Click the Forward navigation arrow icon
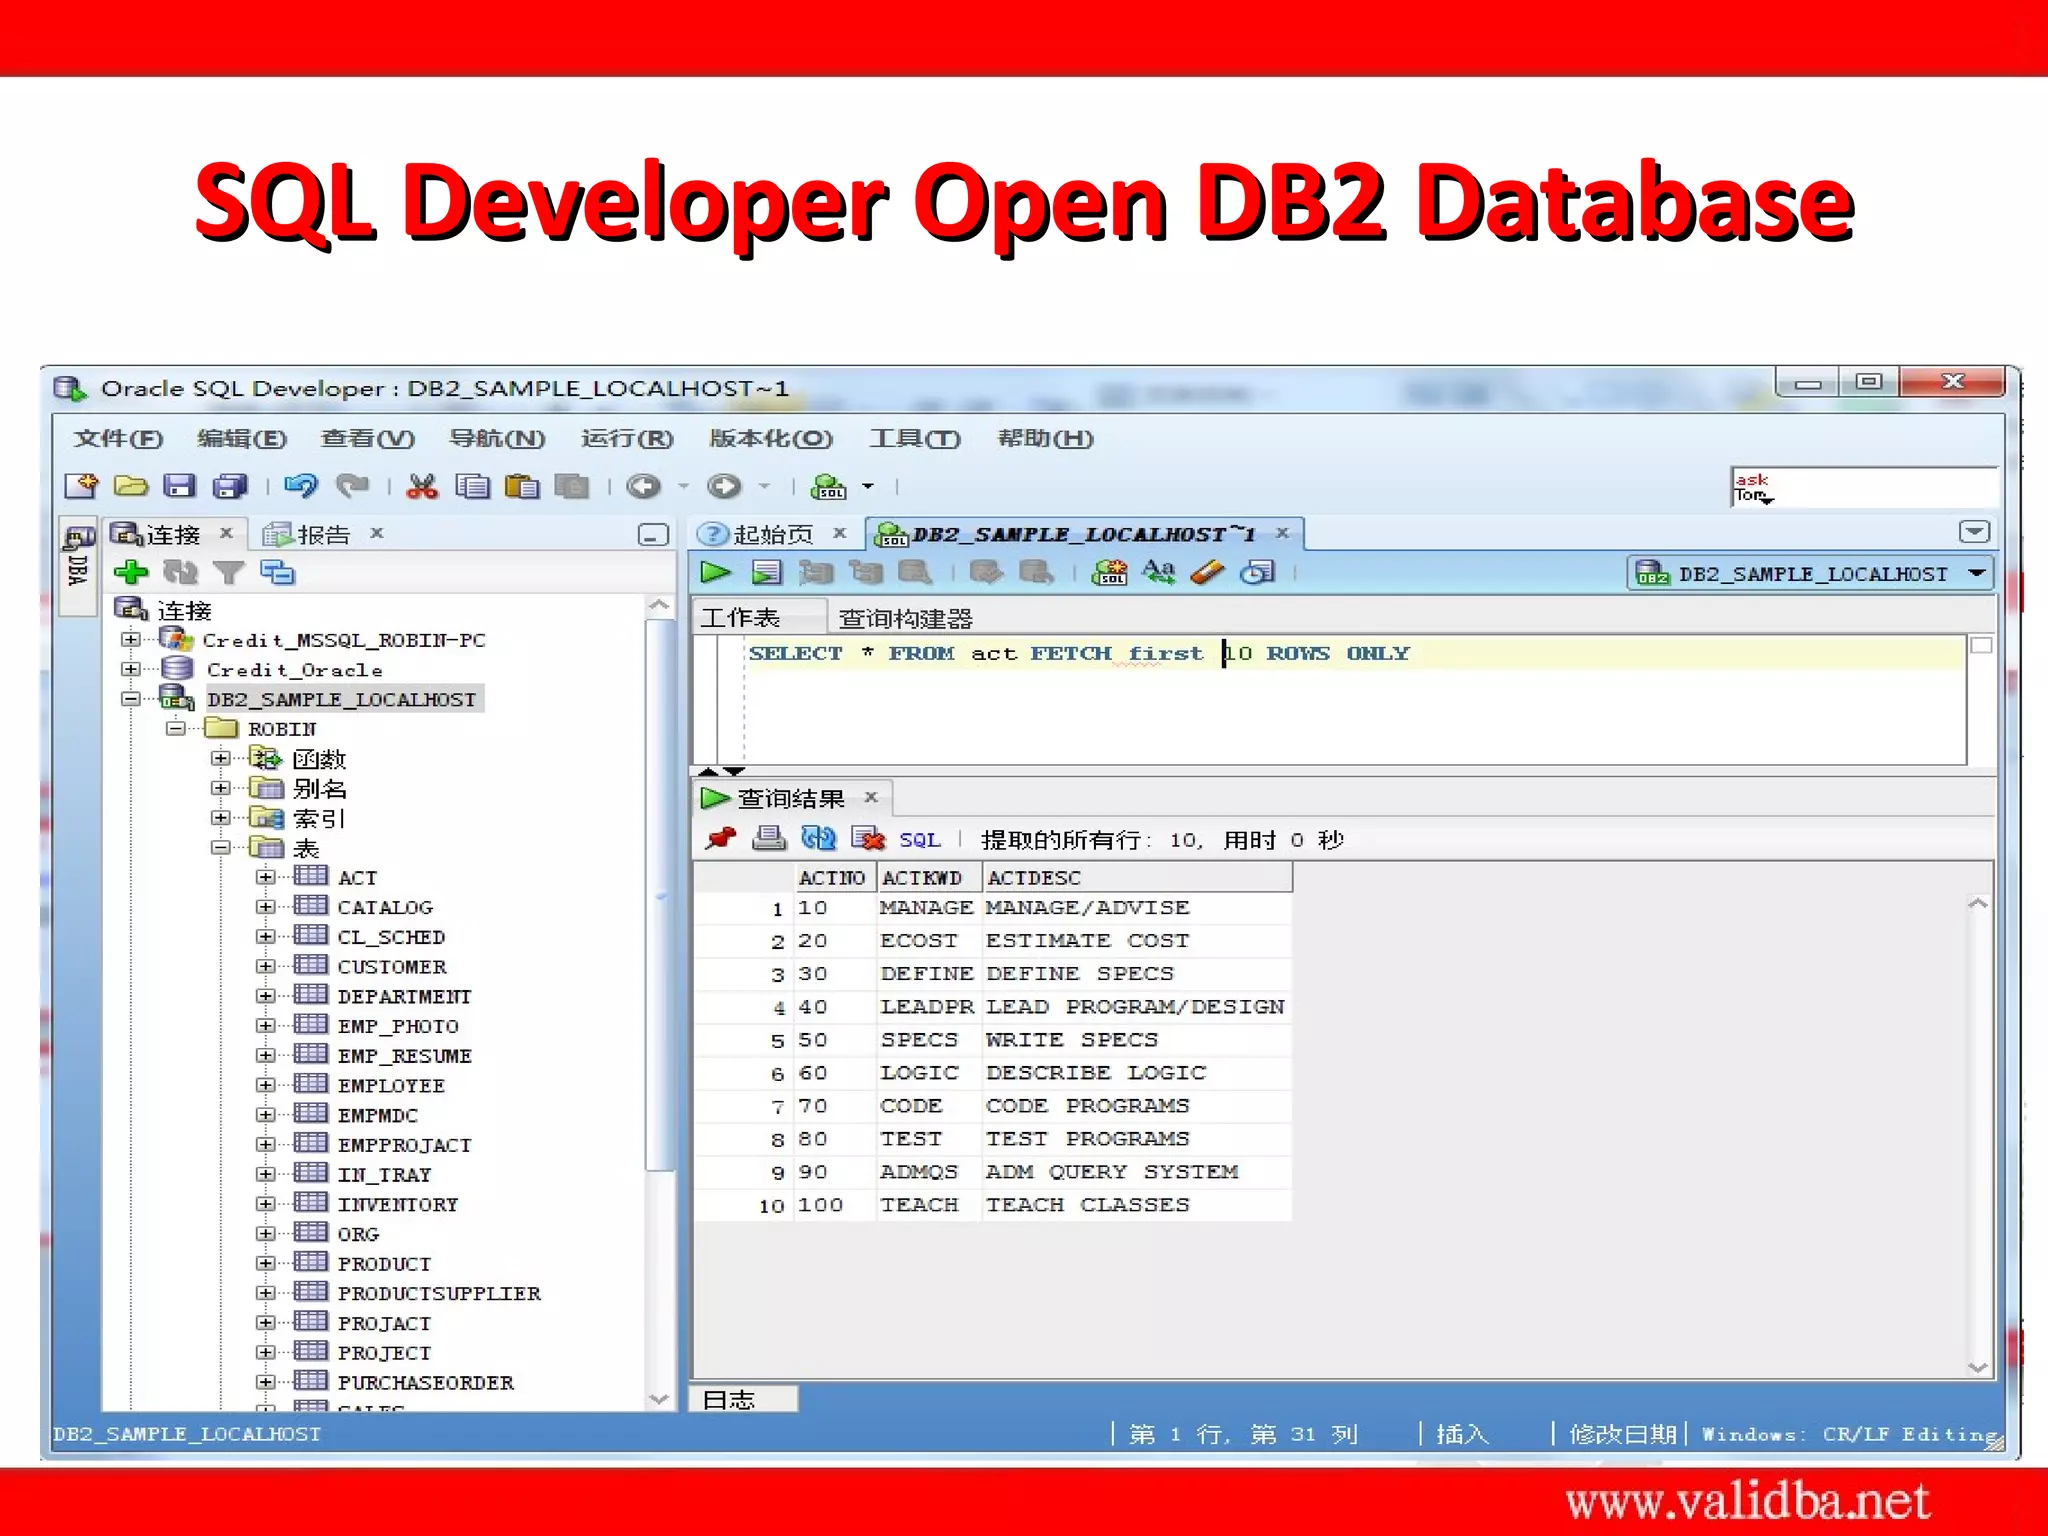2048x1536 pixels. point(724,486)
